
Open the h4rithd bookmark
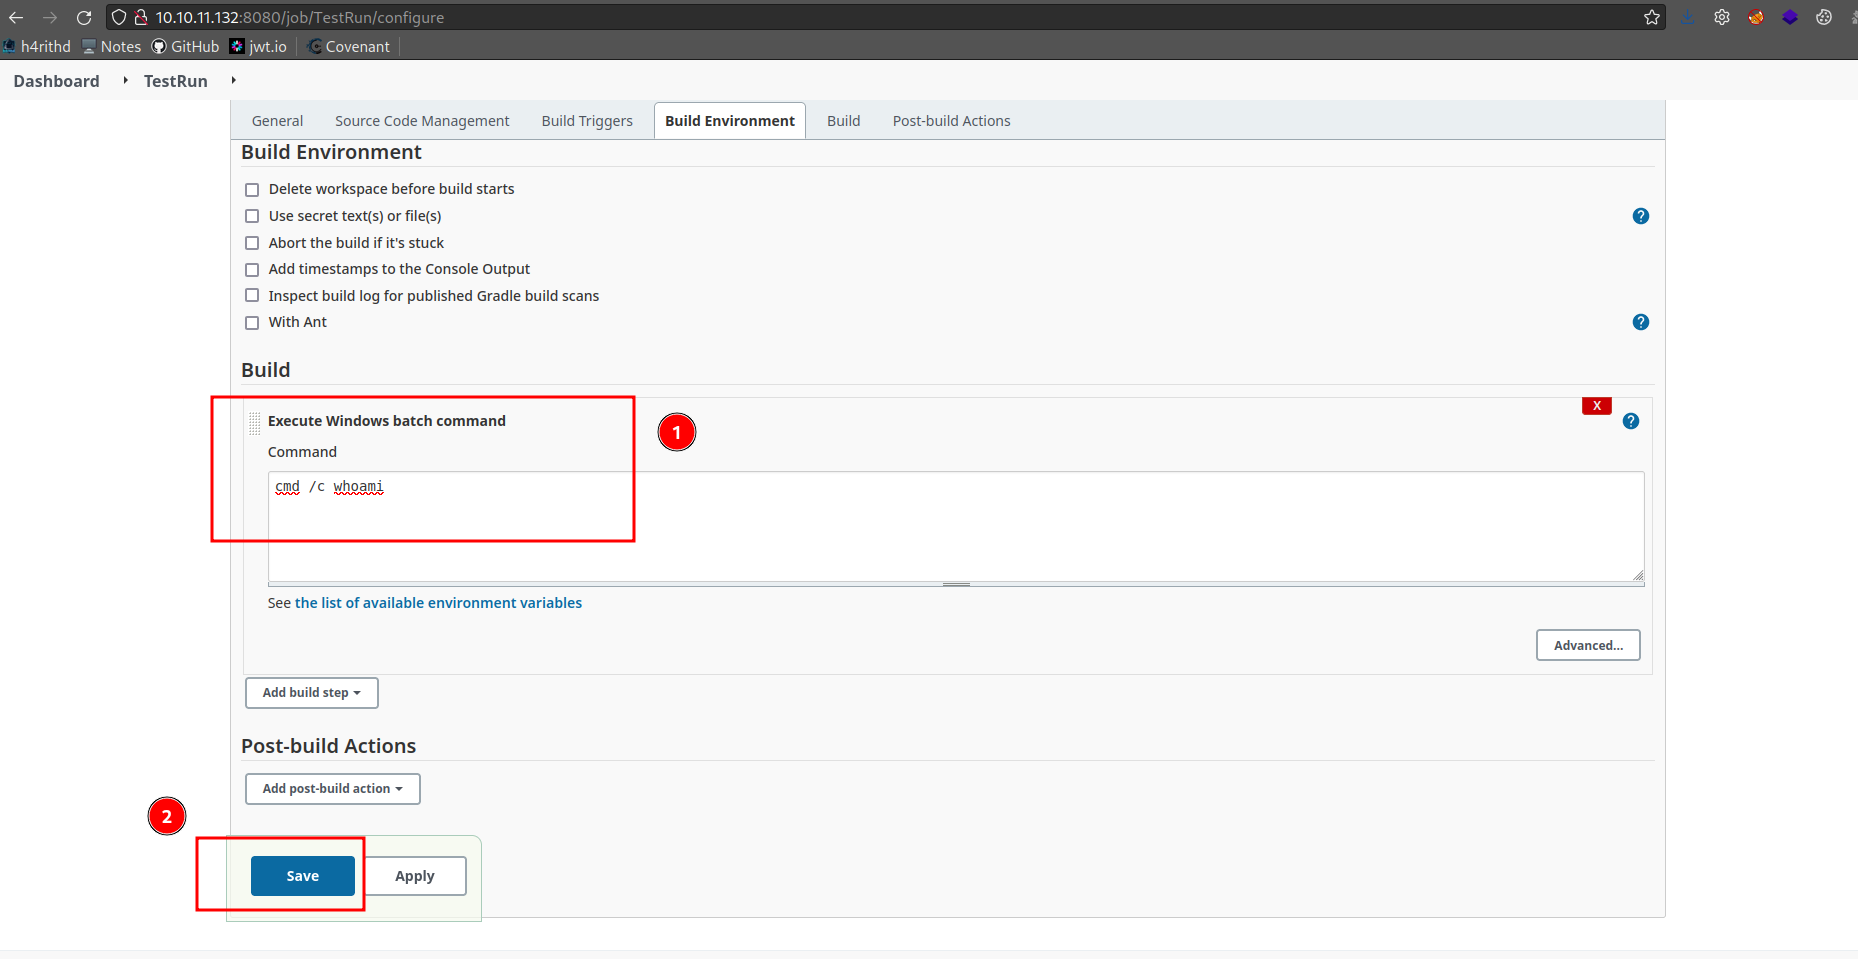pos(37,46)
